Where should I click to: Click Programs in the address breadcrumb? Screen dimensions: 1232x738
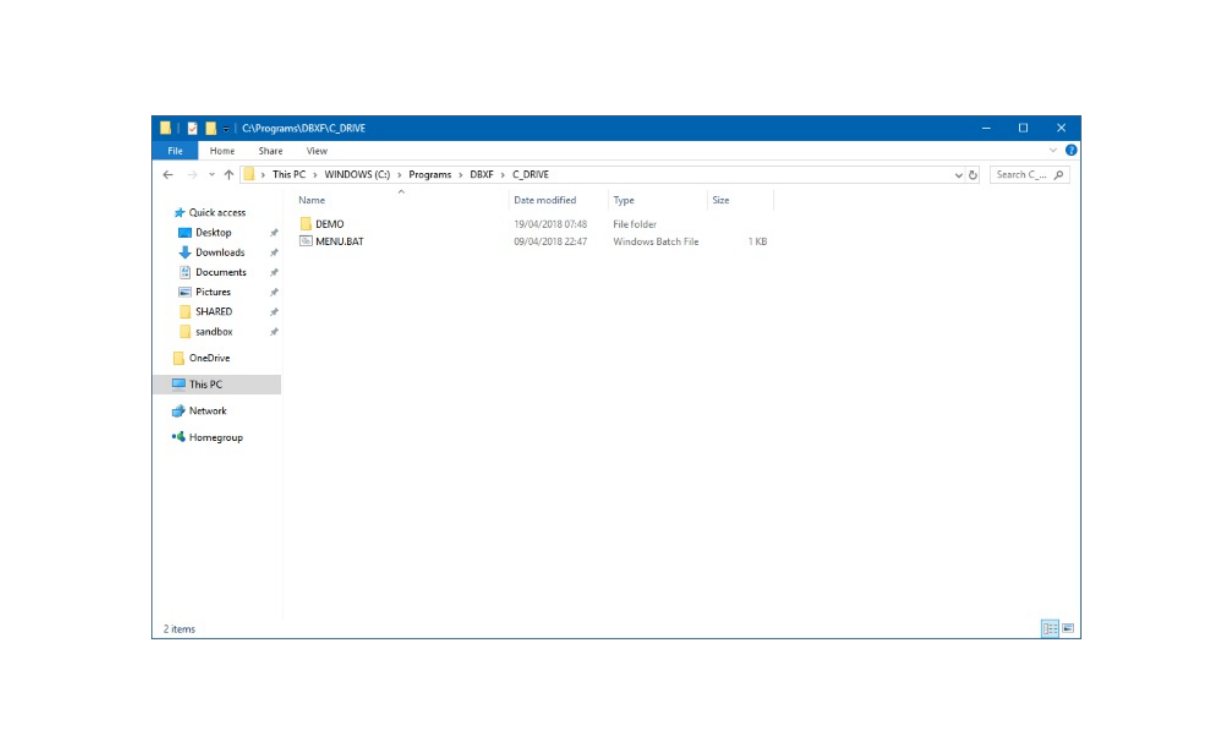tap(430, 174)
